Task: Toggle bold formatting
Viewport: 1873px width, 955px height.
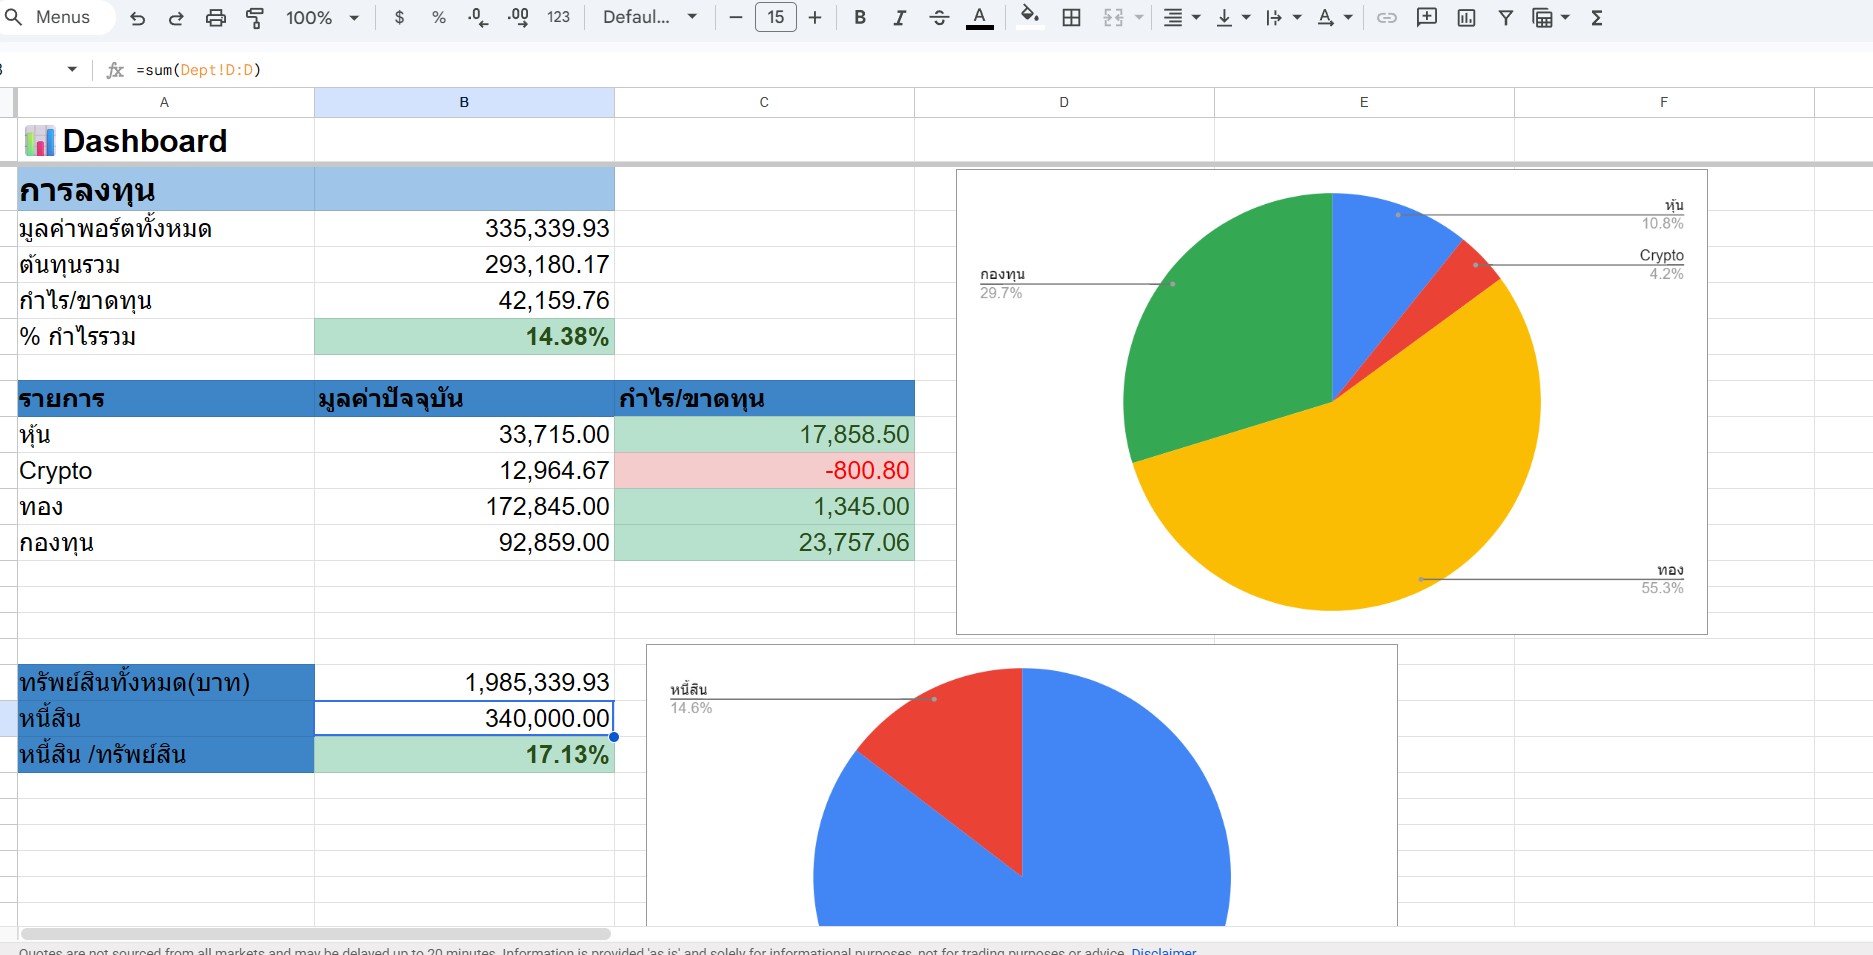Action: pyautogui.click(x=859, y=18)
